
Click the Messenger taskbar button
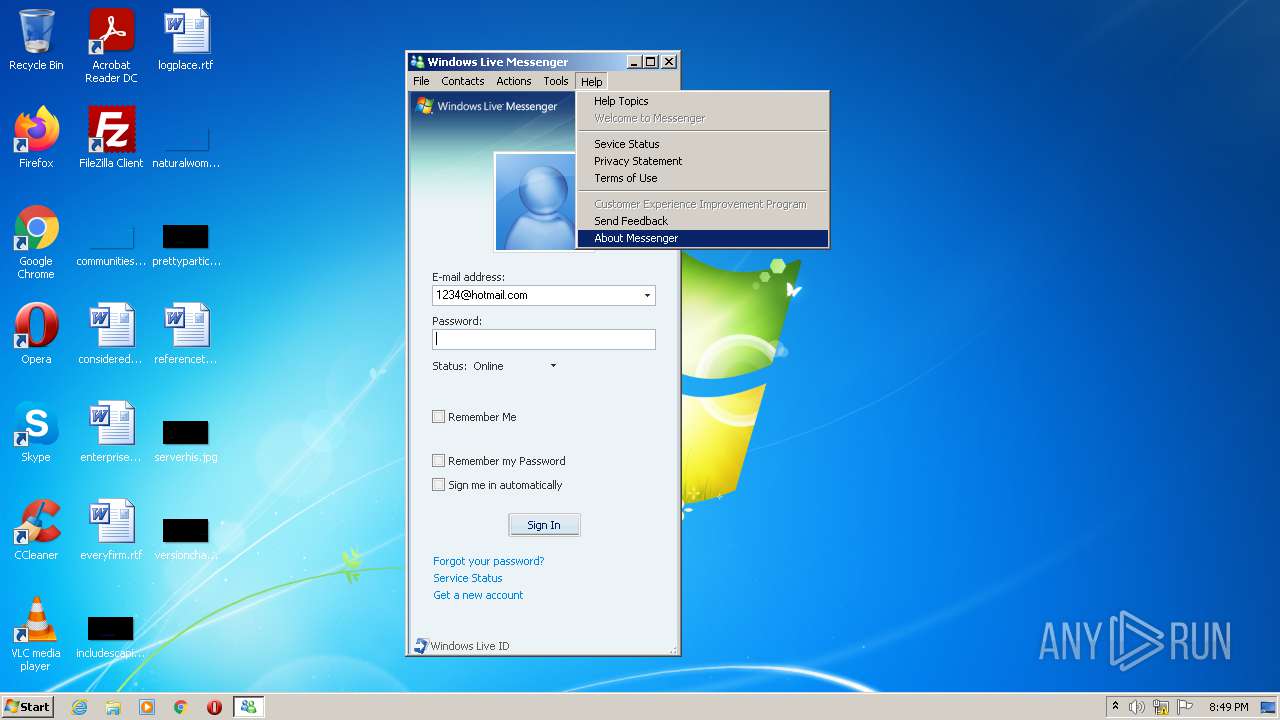248,707
